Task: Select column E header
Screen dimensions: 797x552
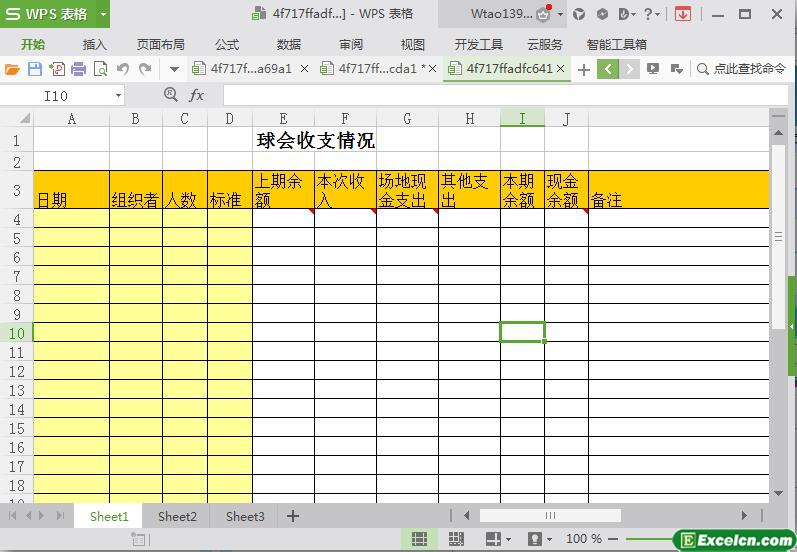Action: [283, 118]
